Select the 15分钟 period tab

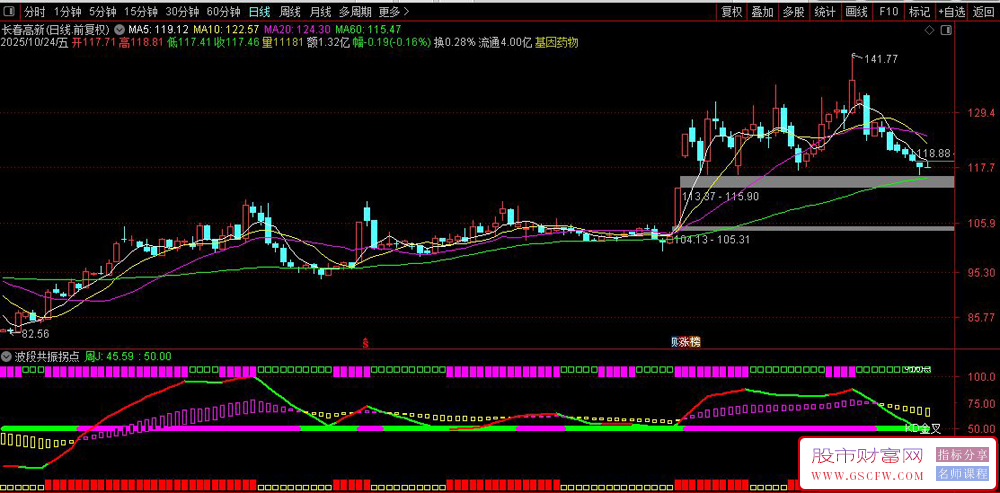[141, 12]
